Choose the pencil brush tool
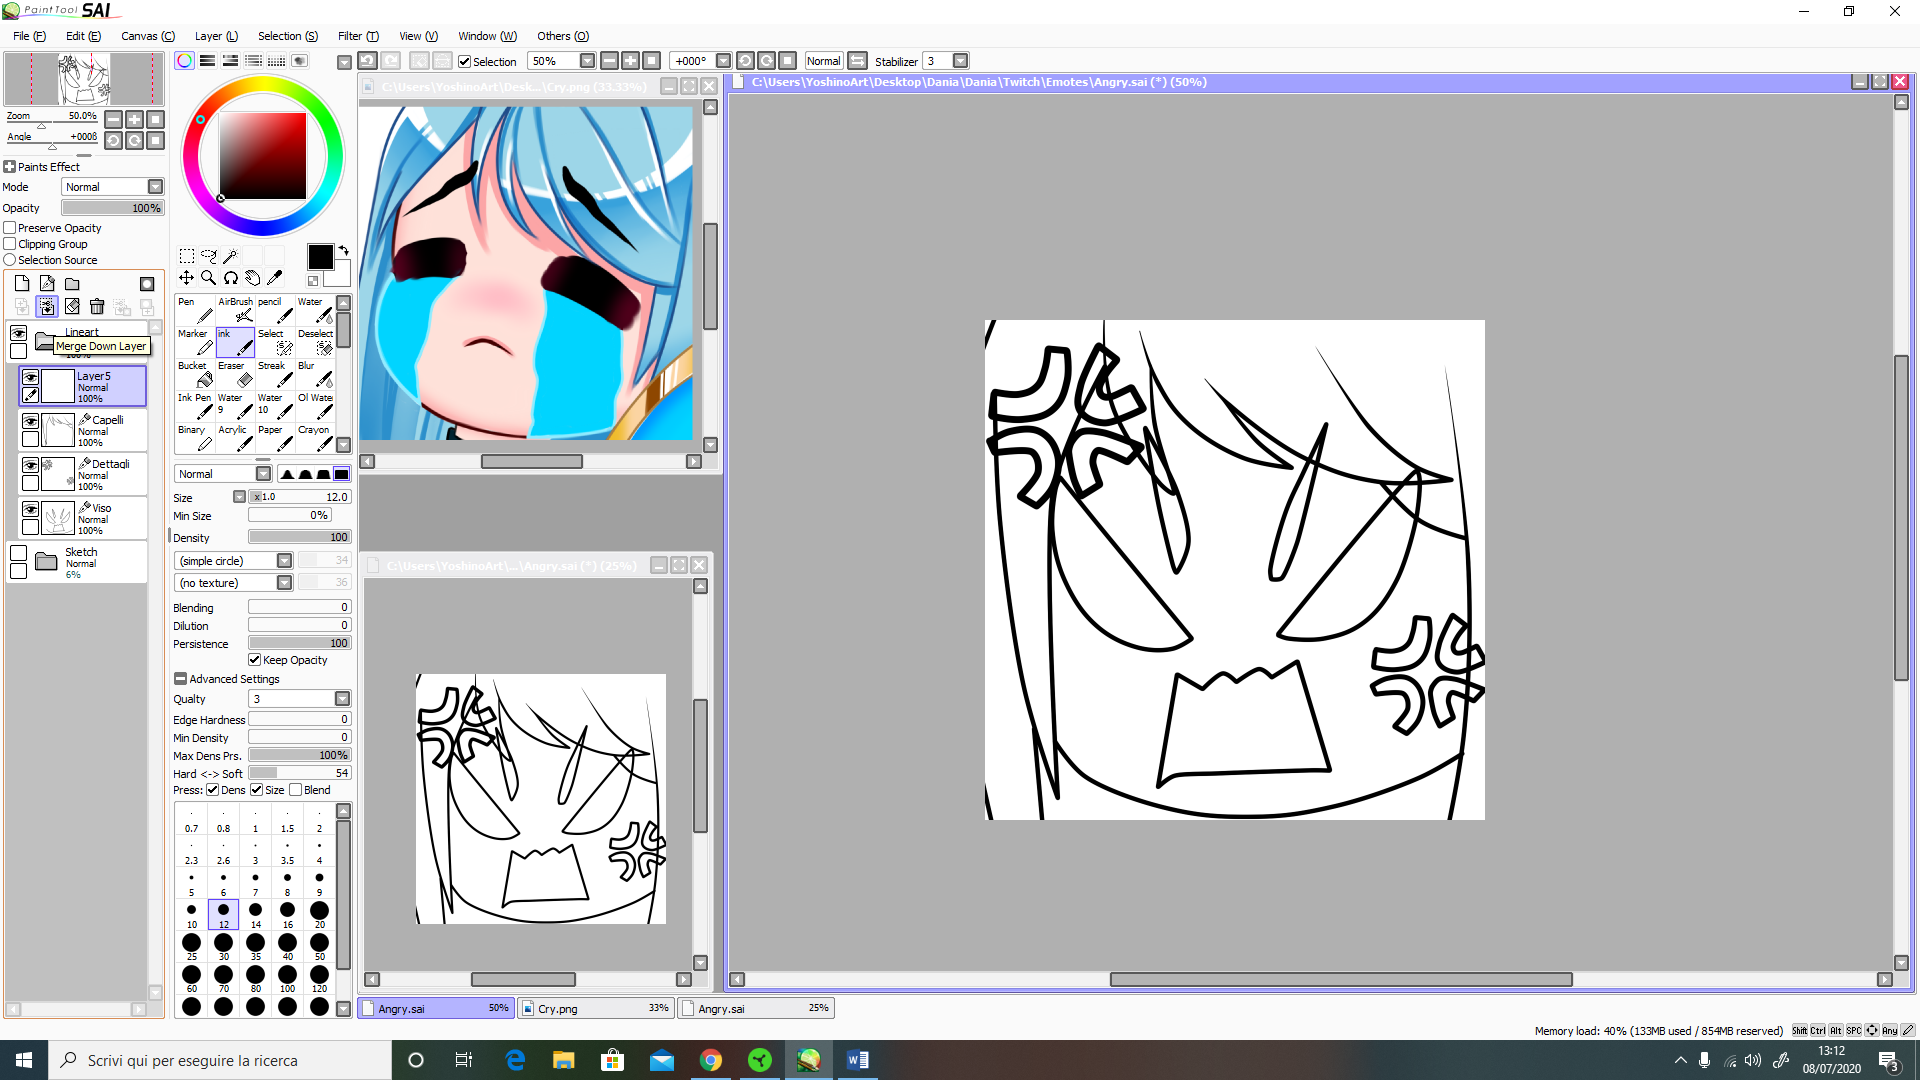 [x=275, y=310]
